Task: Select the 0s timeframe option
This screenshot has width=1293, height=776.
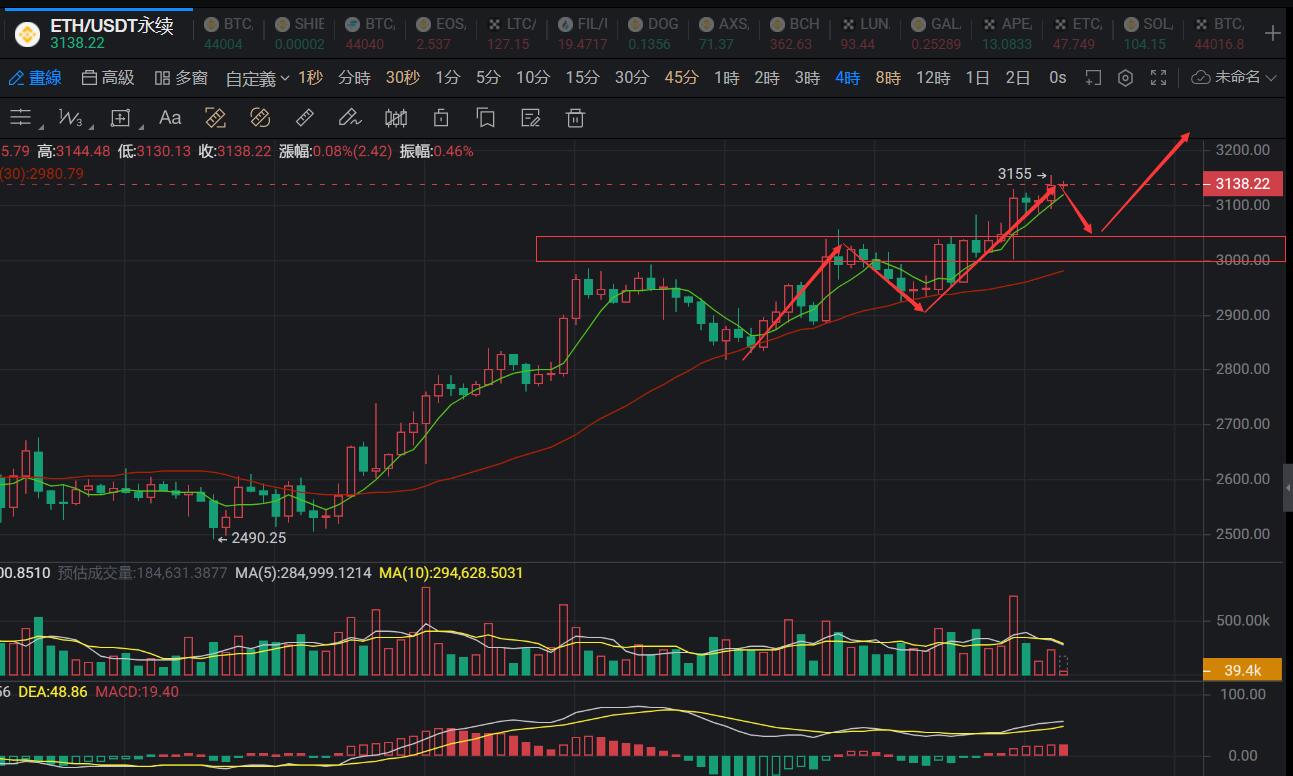Action: (x=1058, y=78)
